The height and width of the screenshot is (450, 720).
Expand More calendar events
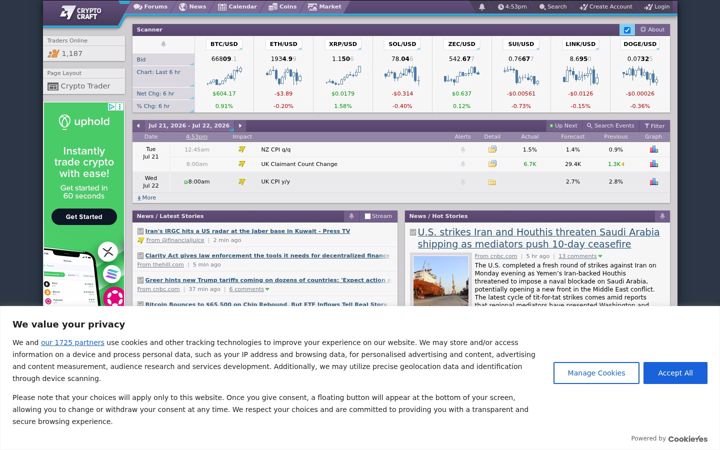pos(147,198)
